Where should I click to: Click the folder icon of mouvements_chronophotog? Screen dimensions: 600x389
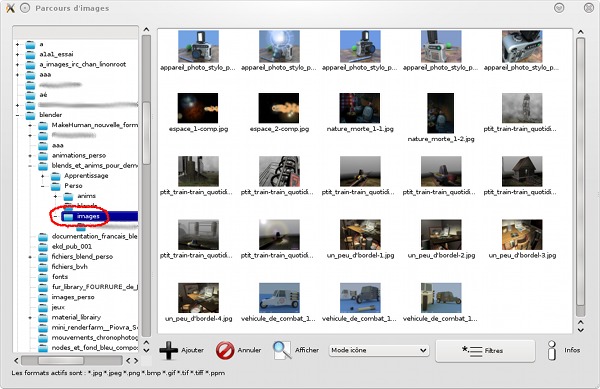[x=43, y=338]
